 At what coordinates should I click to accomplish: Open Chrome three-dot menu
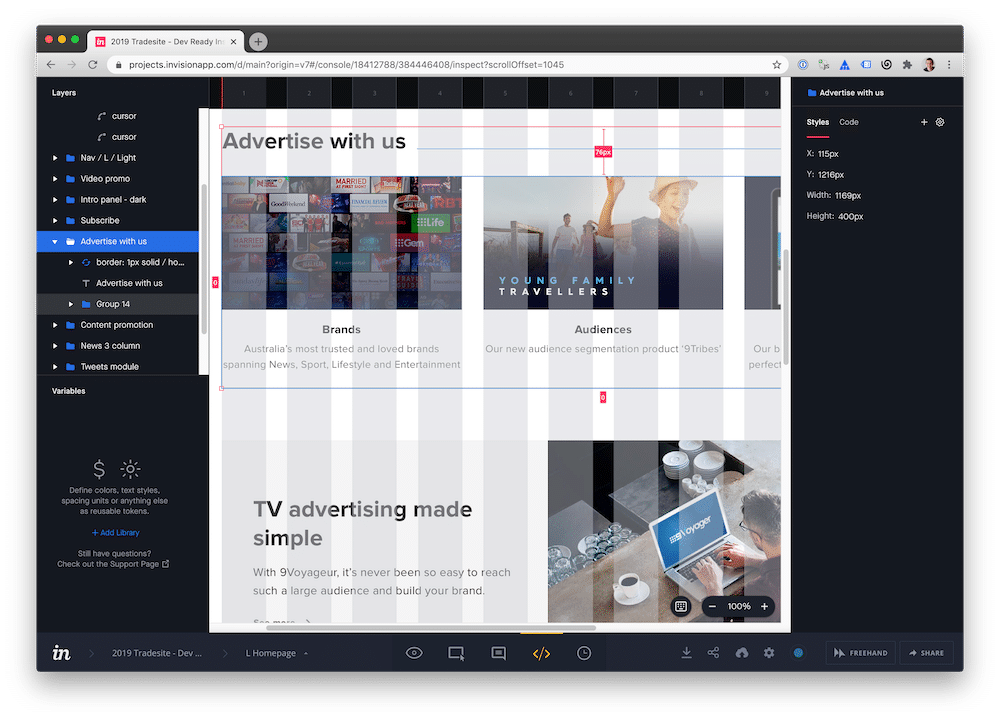tap(949, 64)
